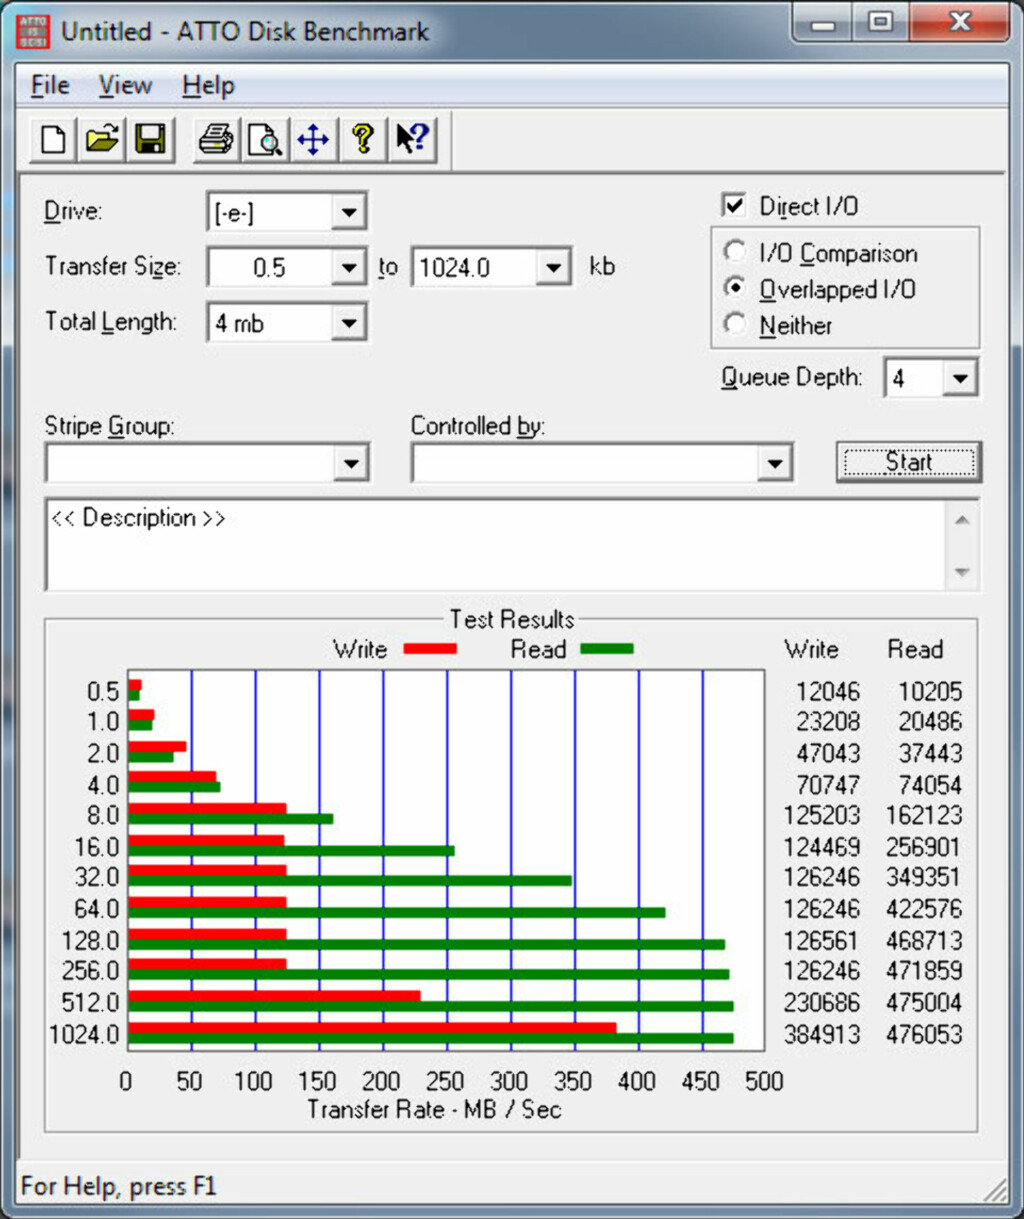Click the Read value 10205
The height and width of the screenshot is (1219, 1024).
tap(930, 691)
